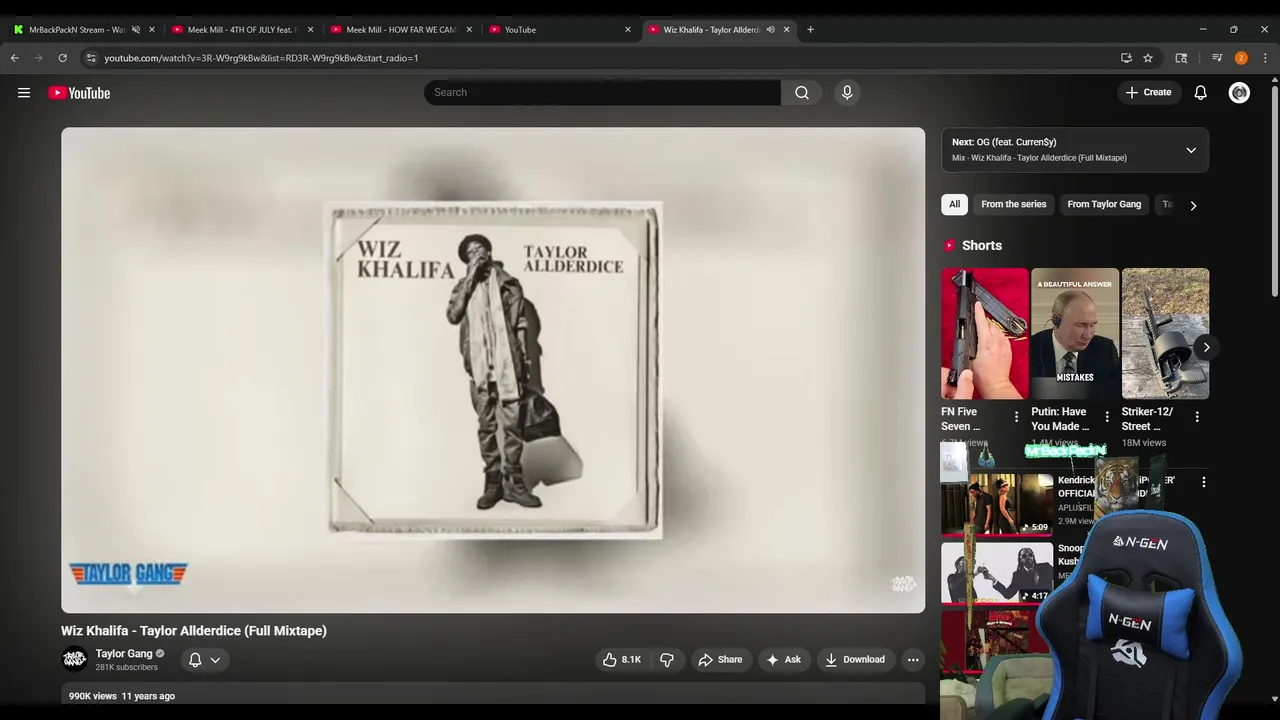The width and height of the screenshot is (1280, 720).
Task: Start voice search with microphone icon
Action: coord(847,92)
